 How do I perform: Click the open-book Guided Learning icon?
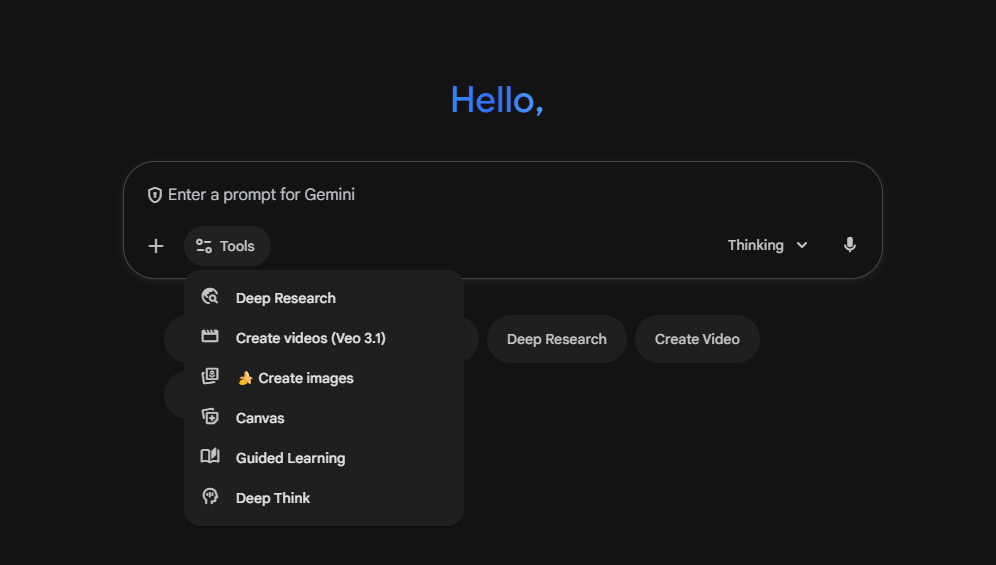[210, 456]
